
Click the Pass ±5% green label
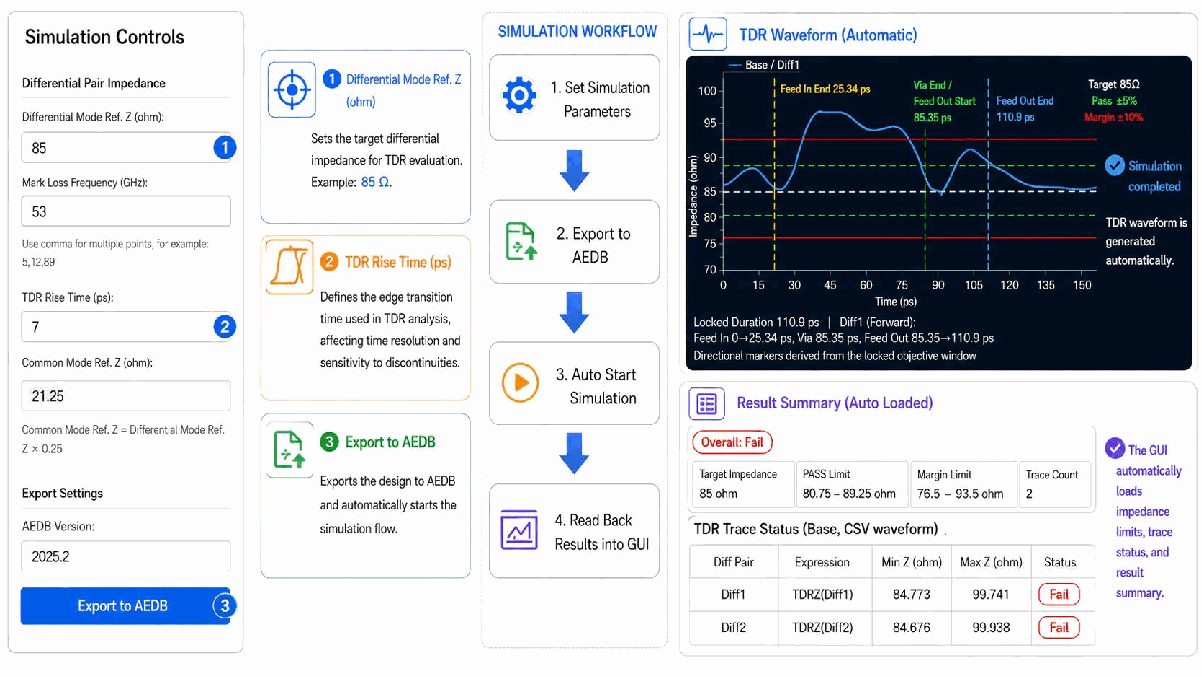coord(1114,101)
